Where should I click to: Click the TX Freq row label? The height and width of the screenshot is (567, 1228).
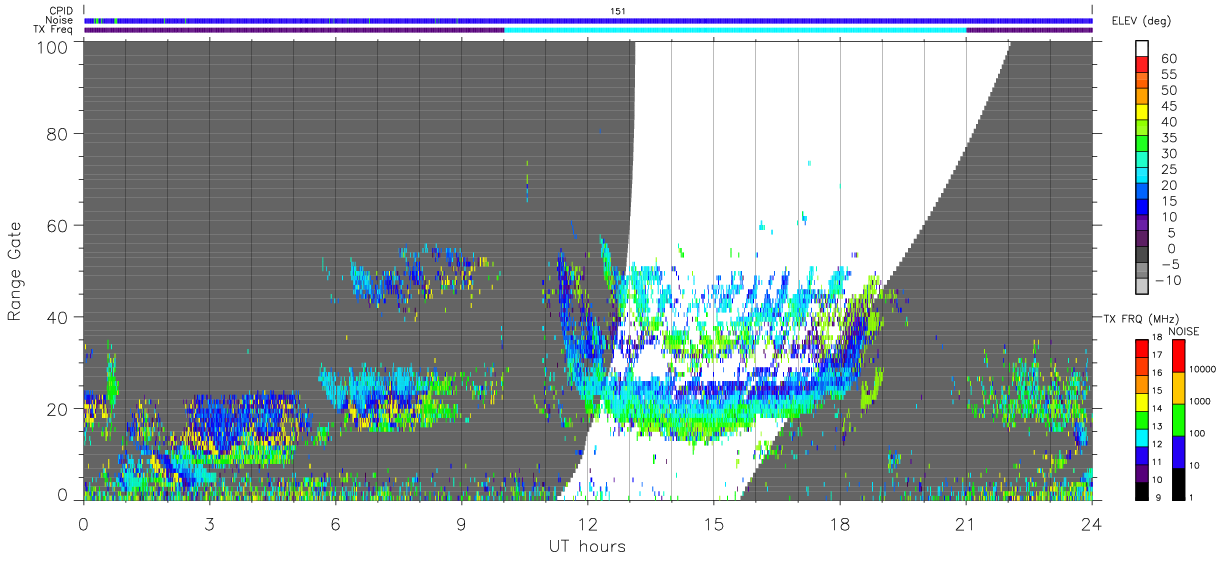tap(54, 29)
